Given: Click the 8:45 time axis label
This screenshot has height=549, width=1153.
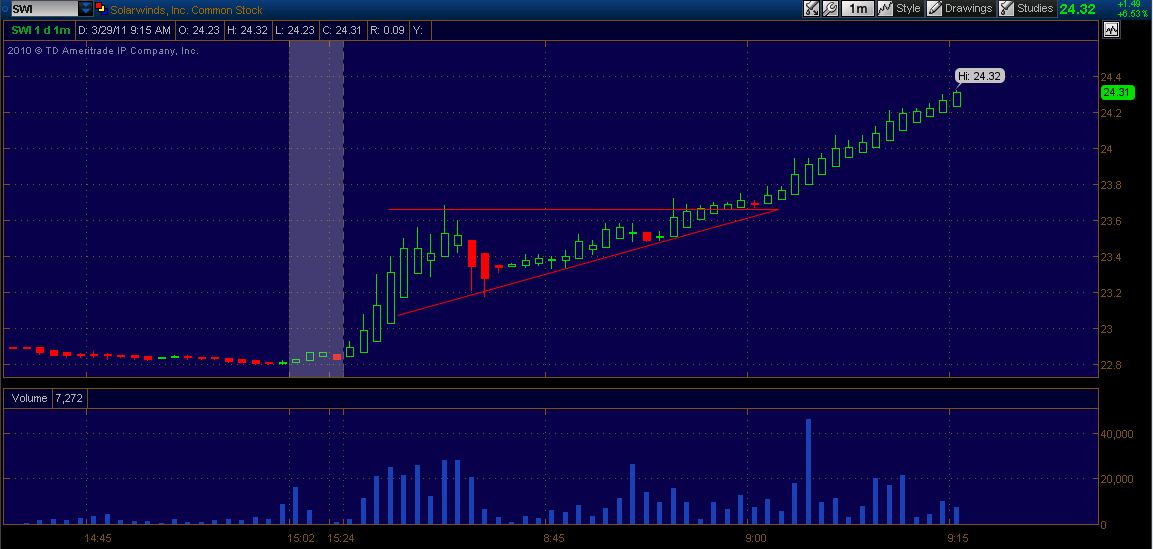Looking at the screenshot, I should (x=554, y=538).
